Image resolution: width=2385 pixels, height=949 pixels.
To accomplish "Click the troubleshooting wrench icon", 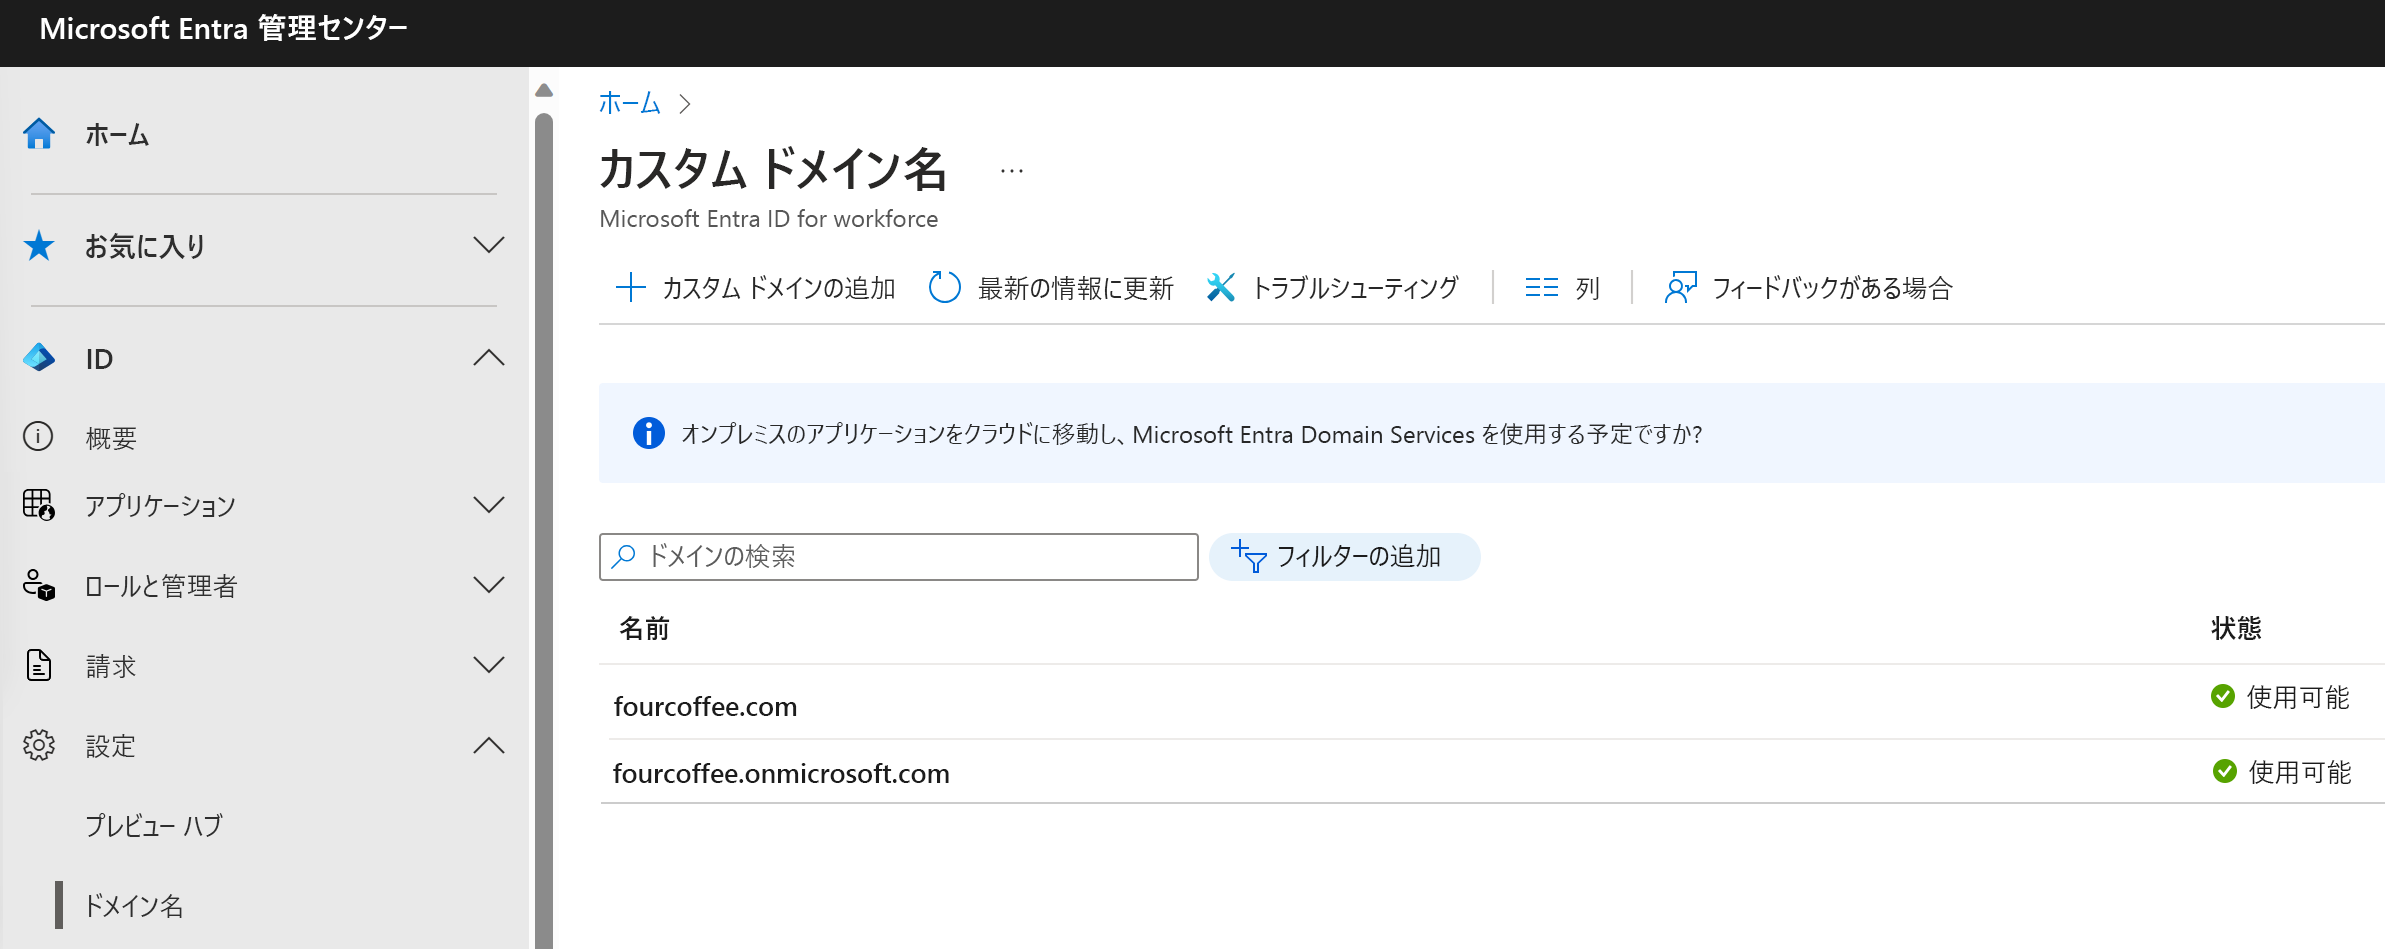I will pyautogui.click(x=1221, y=288).
